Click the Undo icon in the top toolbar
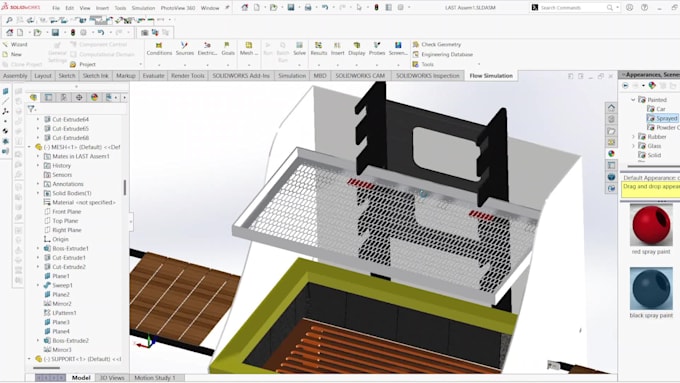The width and height of the screenshot is (680, 383). coord(325,7)
